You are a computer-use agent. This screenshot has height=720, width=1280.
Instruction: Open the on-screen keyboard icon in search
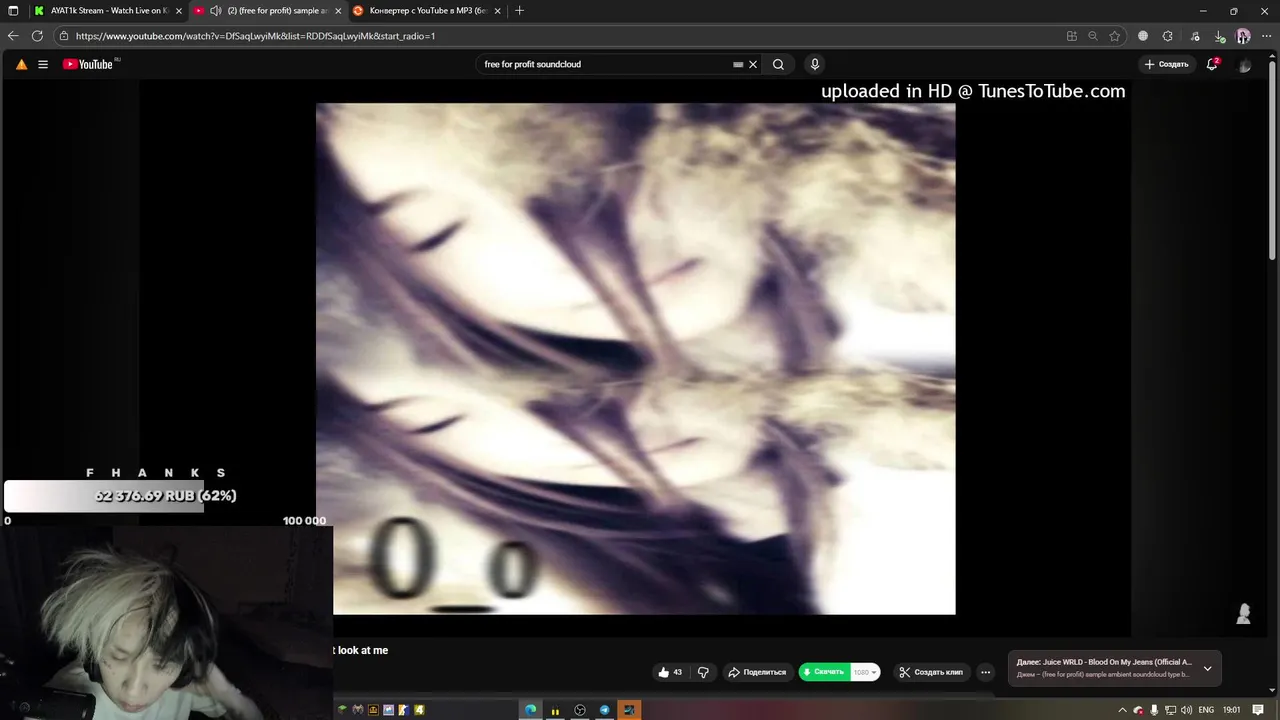[x=738, y=64]
